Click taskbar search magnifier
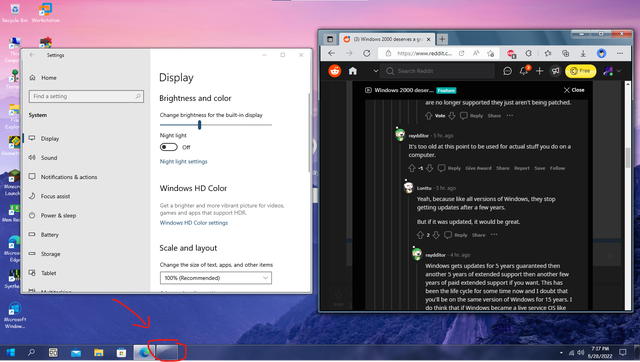640x362 pixels. coord(31,352)
